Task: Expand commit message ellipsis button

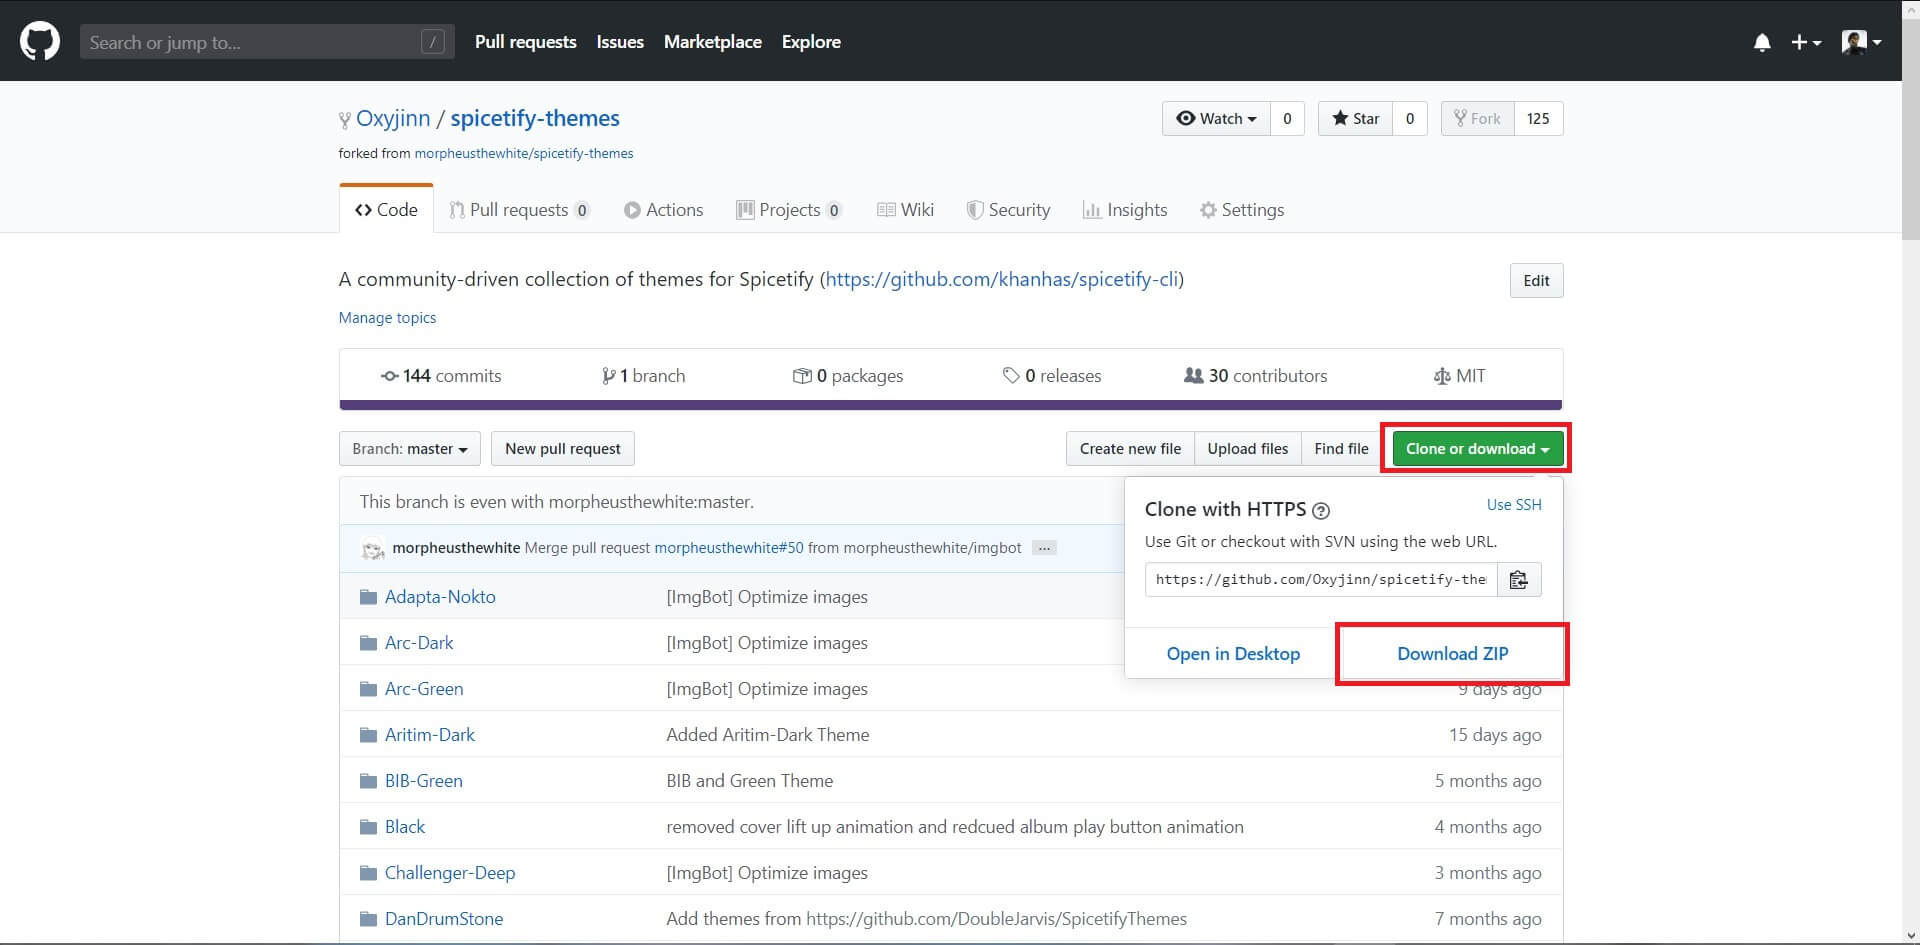Action: (1044, 548)
